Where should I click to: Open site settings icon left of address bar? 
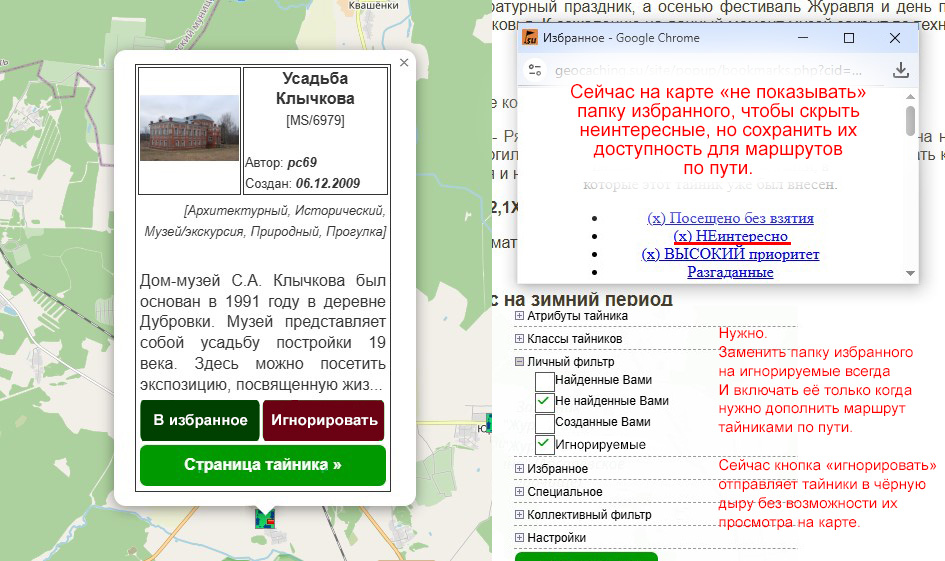pyautogui.click(x=535, y=70)
